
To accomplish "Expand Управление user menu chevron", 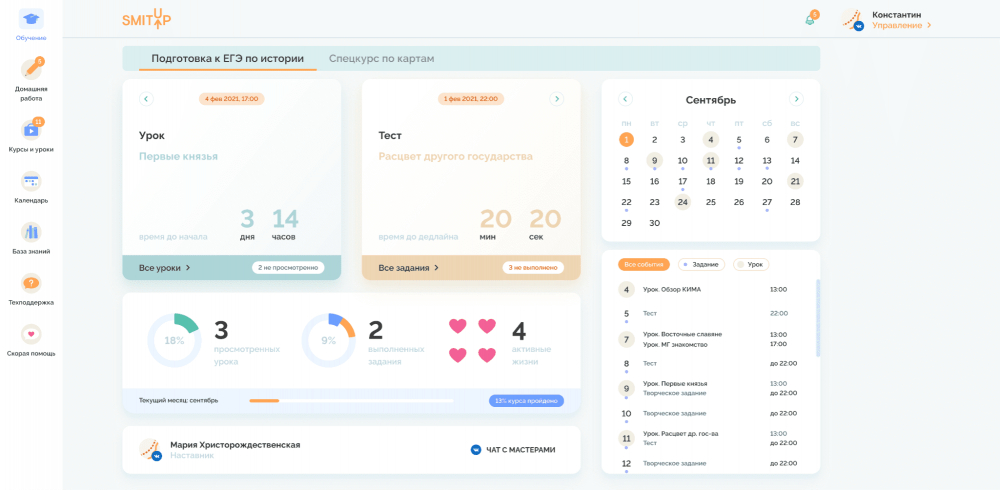I will coord(929,26).
